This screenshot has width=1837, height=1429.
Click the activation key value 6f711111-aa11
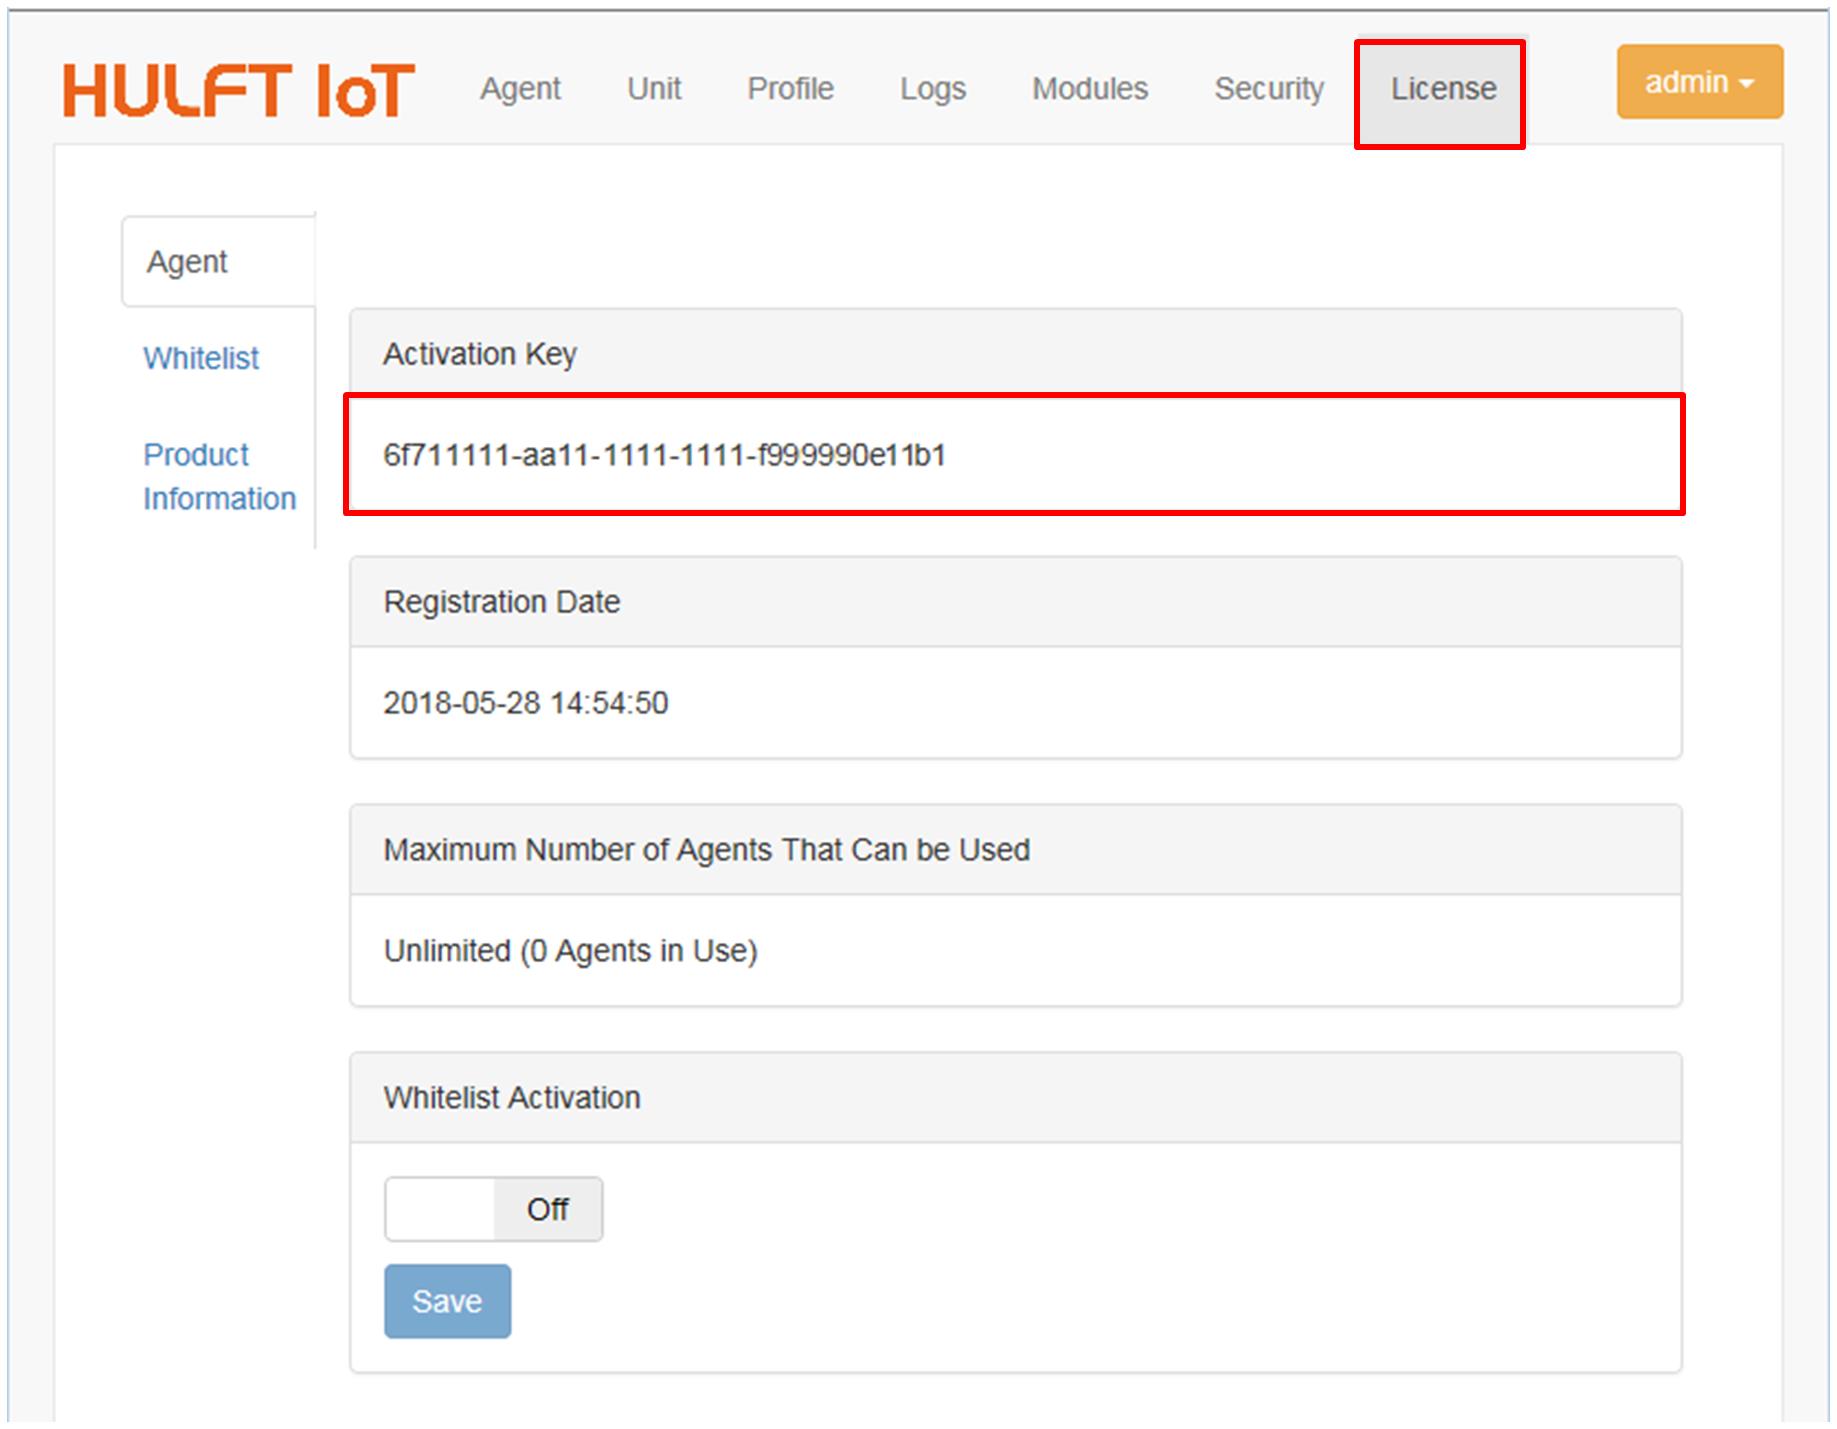(x=664, y=455)
